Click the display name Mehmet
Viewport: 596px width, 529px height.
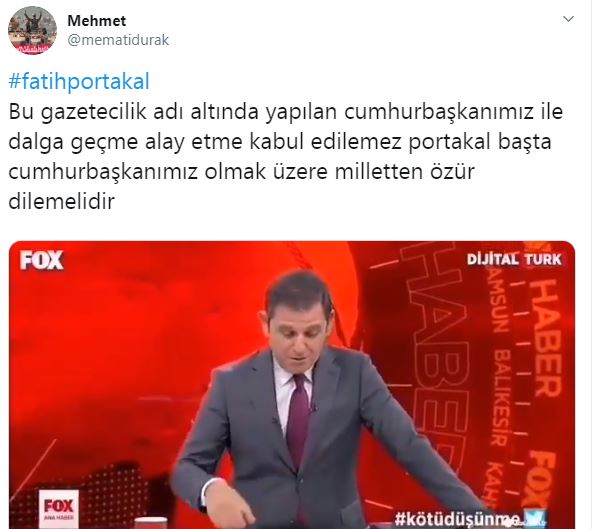(97, 21)
